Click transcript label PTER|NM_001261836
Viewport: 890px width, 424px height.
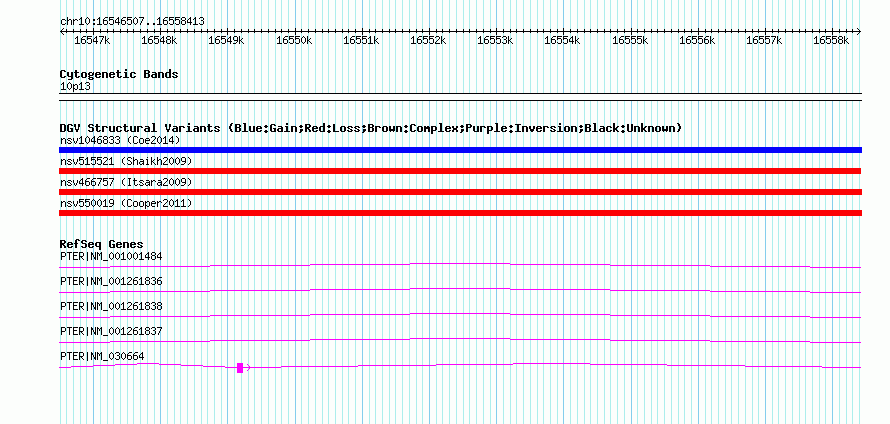111,282
